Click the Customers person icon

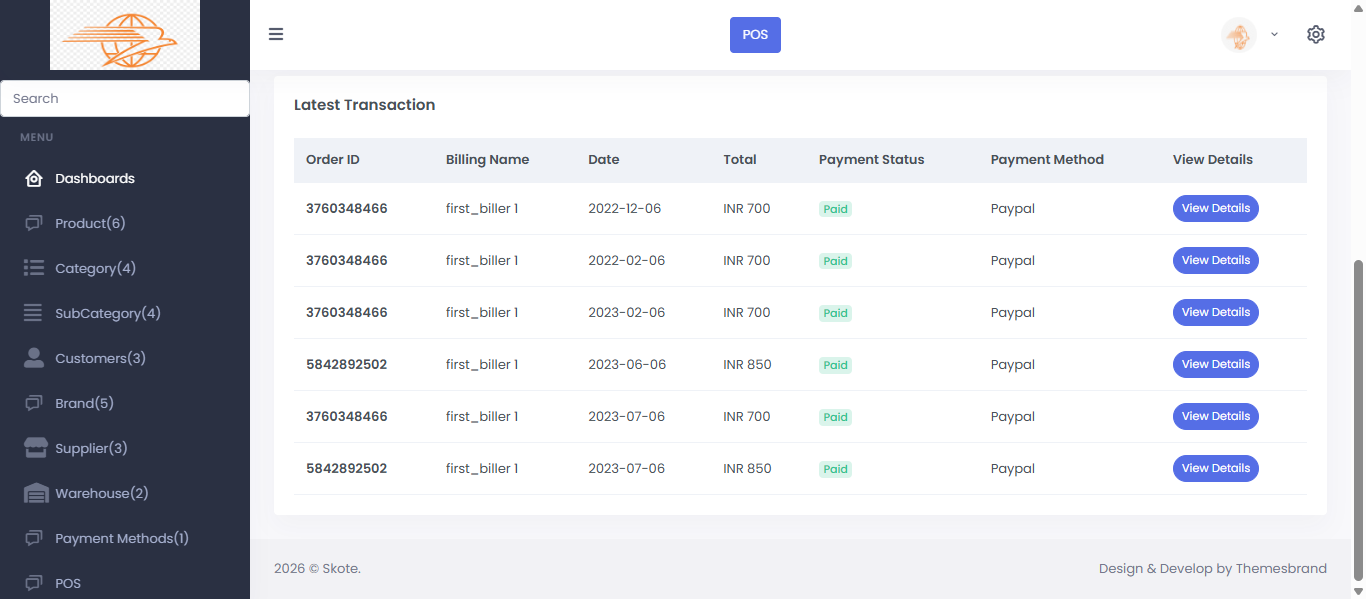coord(34,358)
